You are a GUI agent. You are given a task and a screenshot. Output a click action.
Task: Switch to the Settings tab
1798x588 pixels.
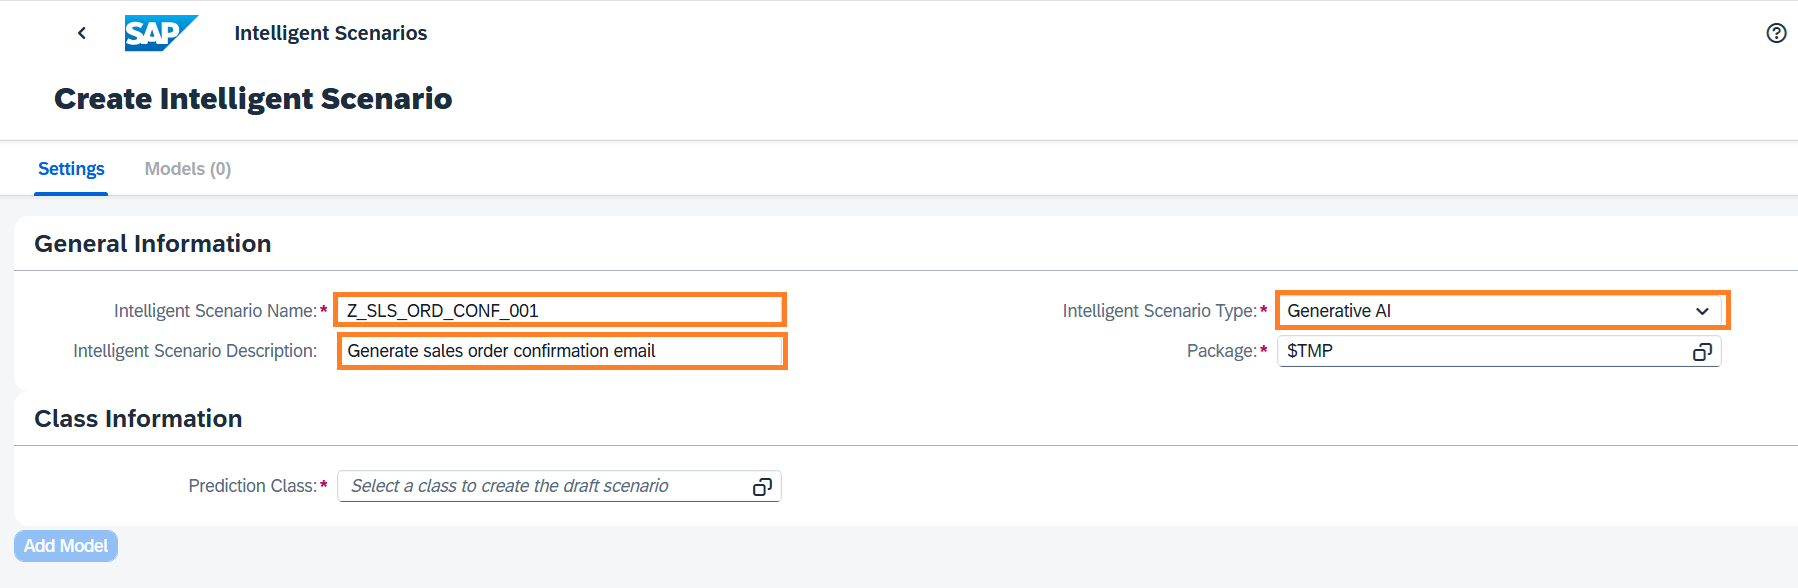(71, 169)
